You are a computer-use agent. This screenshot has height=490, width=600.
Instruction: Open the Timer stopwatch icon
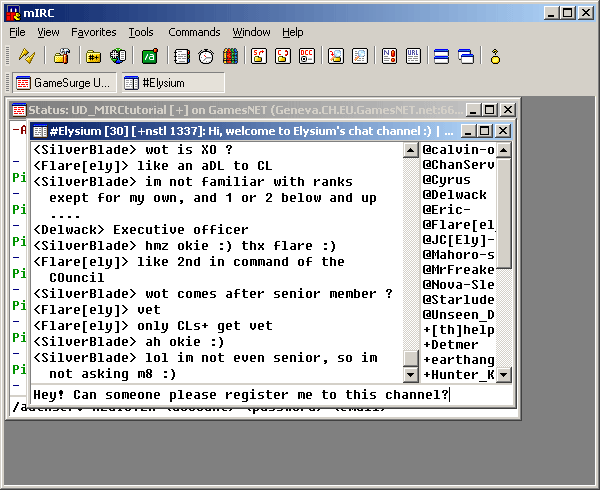click(x=206, y=56)
